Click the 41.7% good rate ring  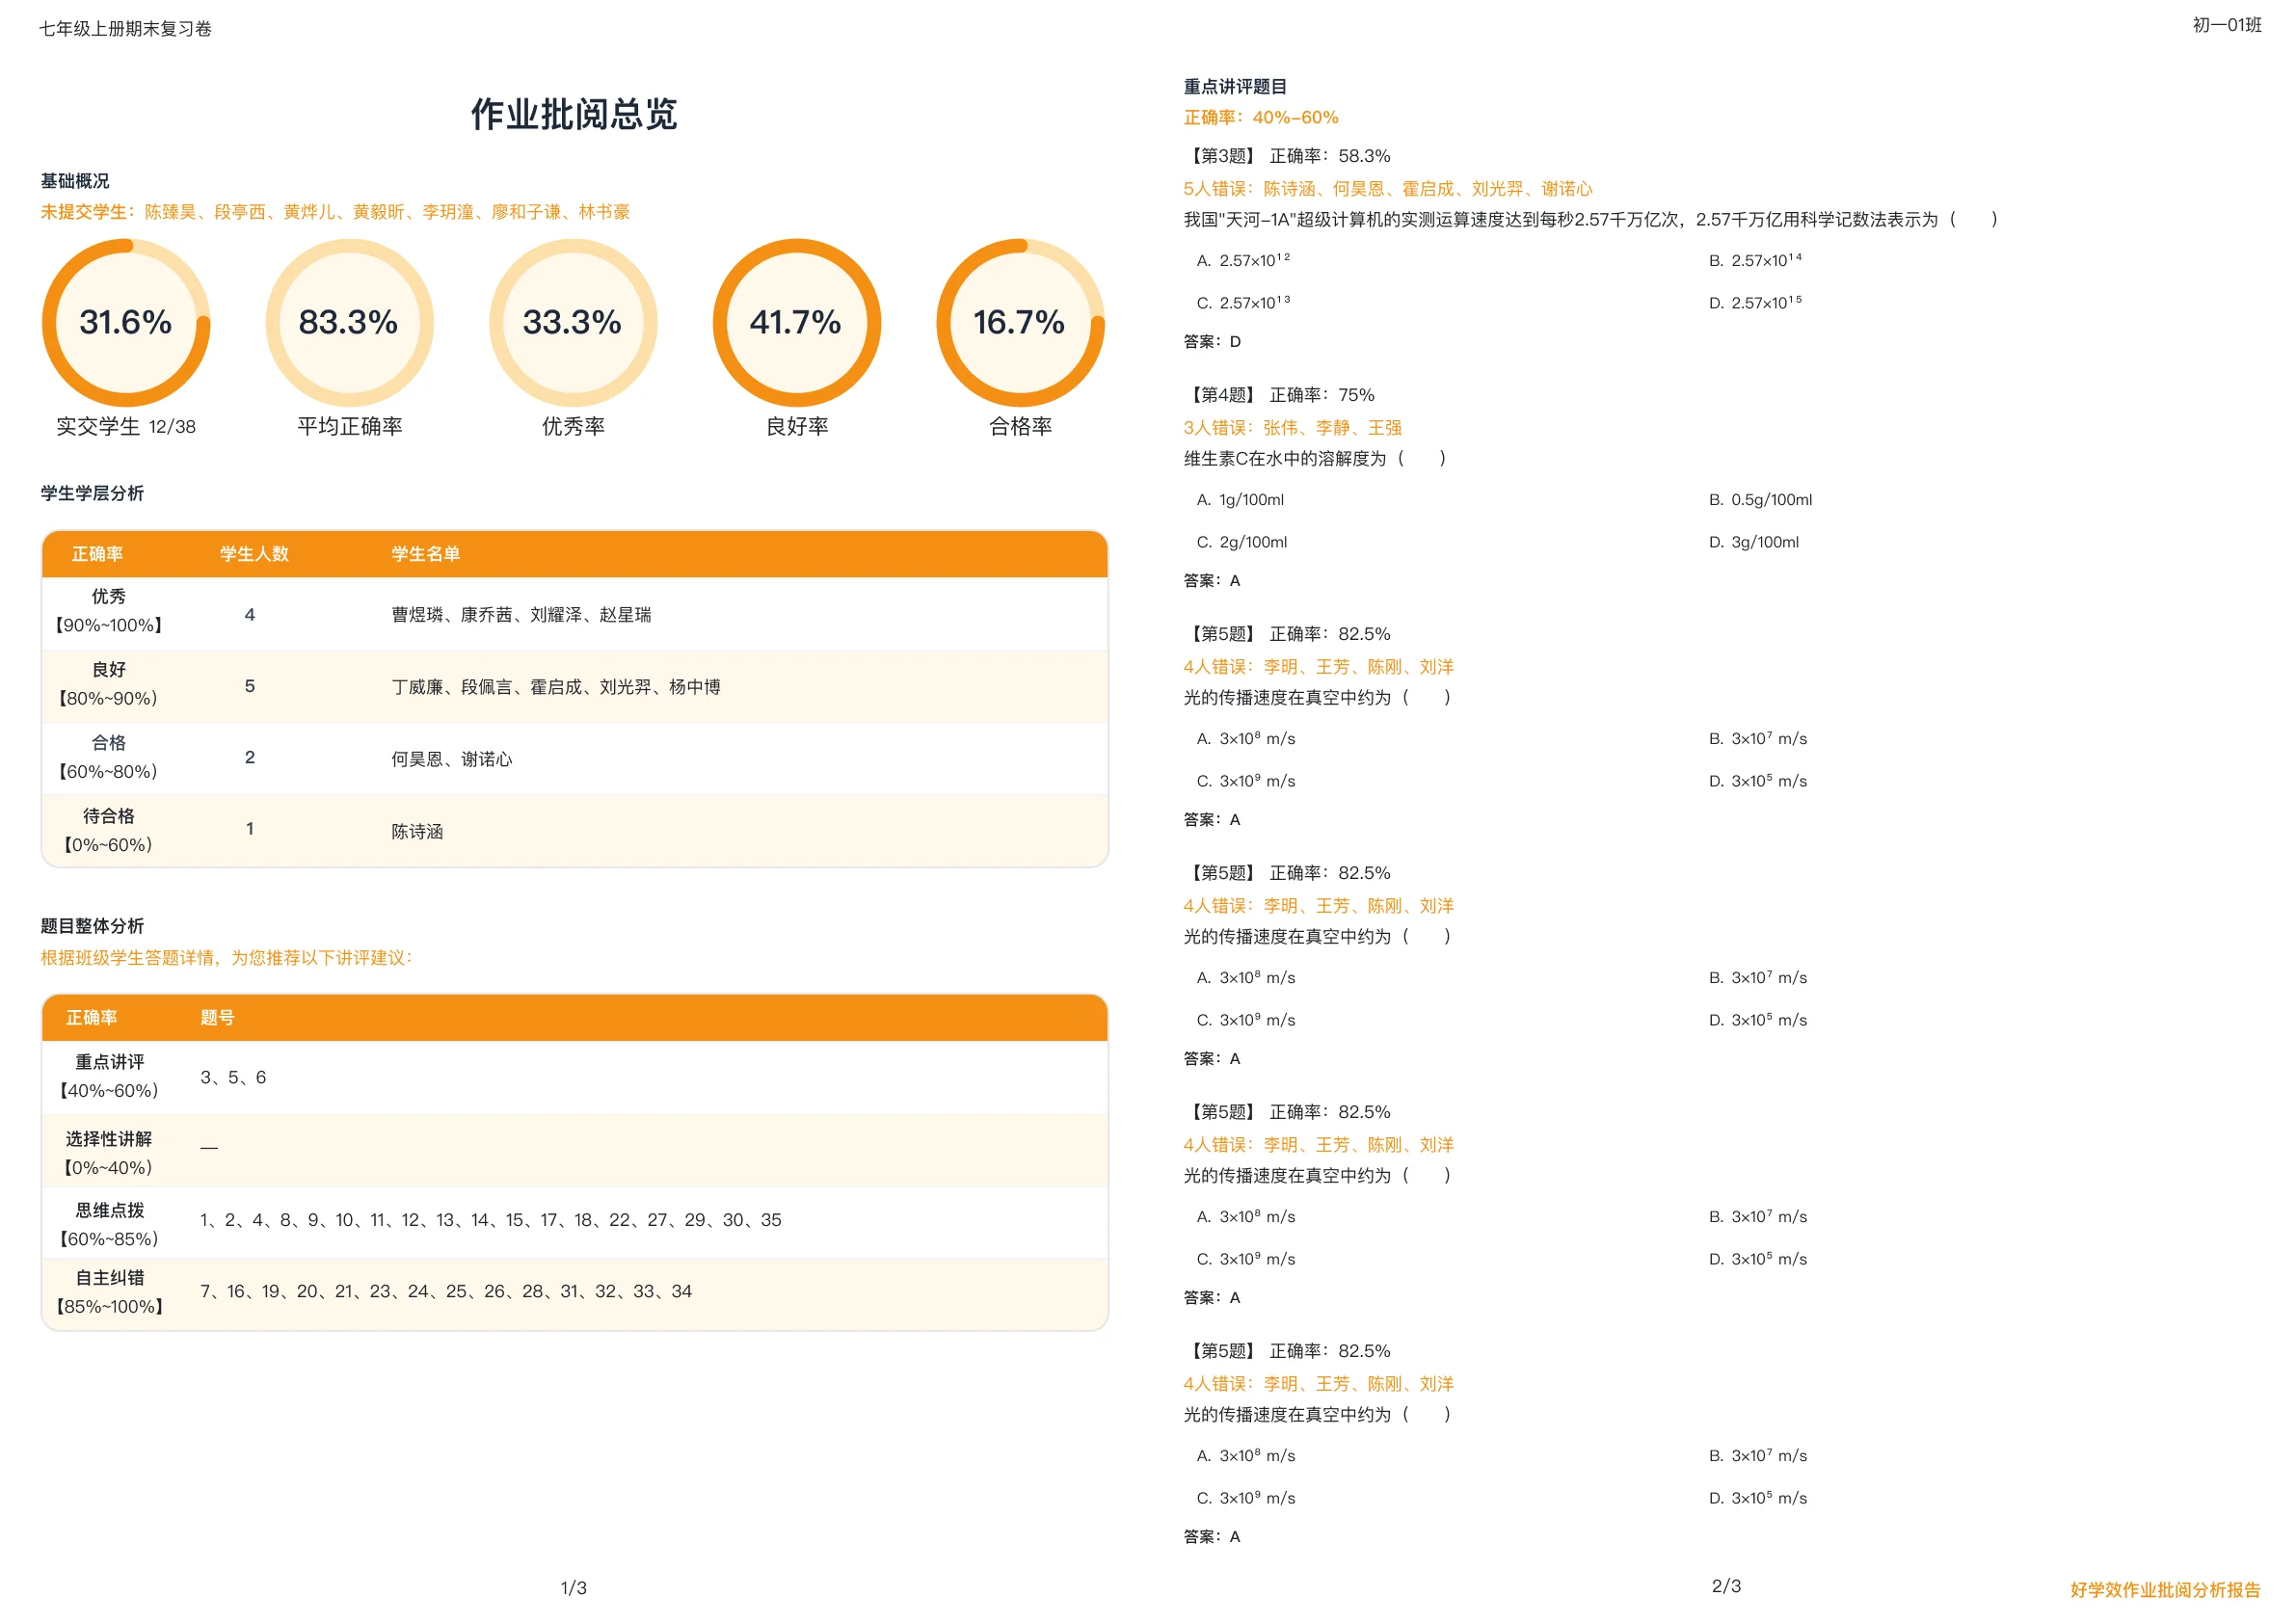pyautogui.click(x=797, y=323)
